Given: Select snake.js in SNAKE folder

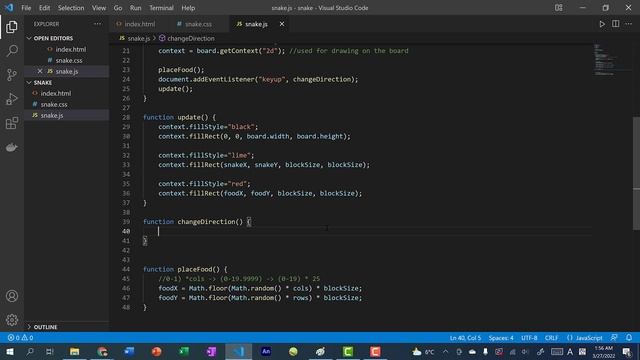Looking at the screenshot, I should pyautogui.click(x=52, y=116).
